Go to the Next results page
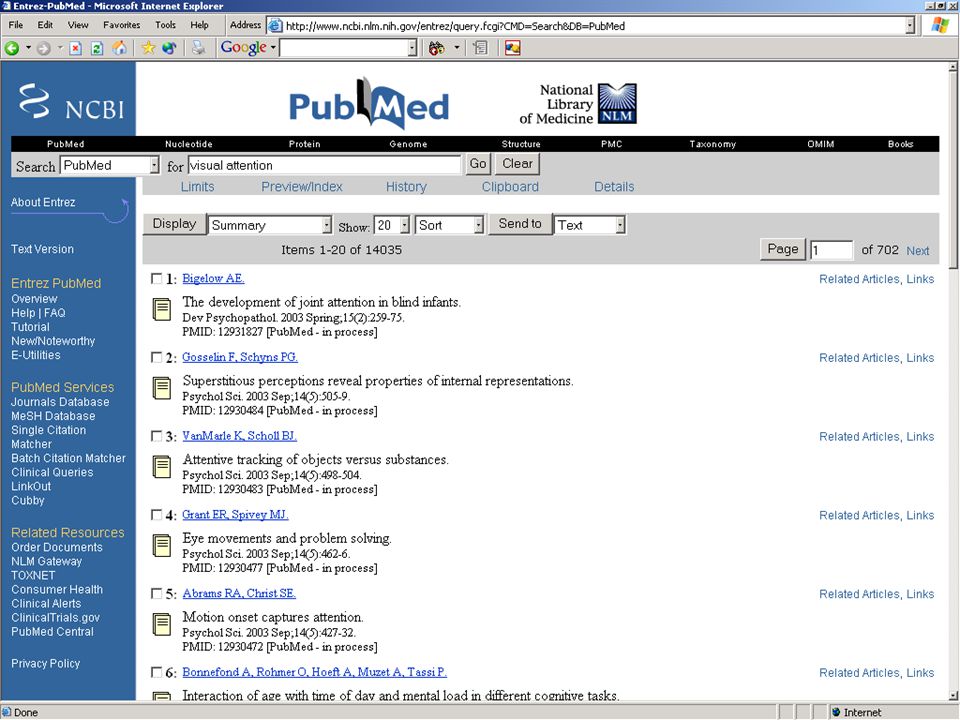 [x=918, y=250]
